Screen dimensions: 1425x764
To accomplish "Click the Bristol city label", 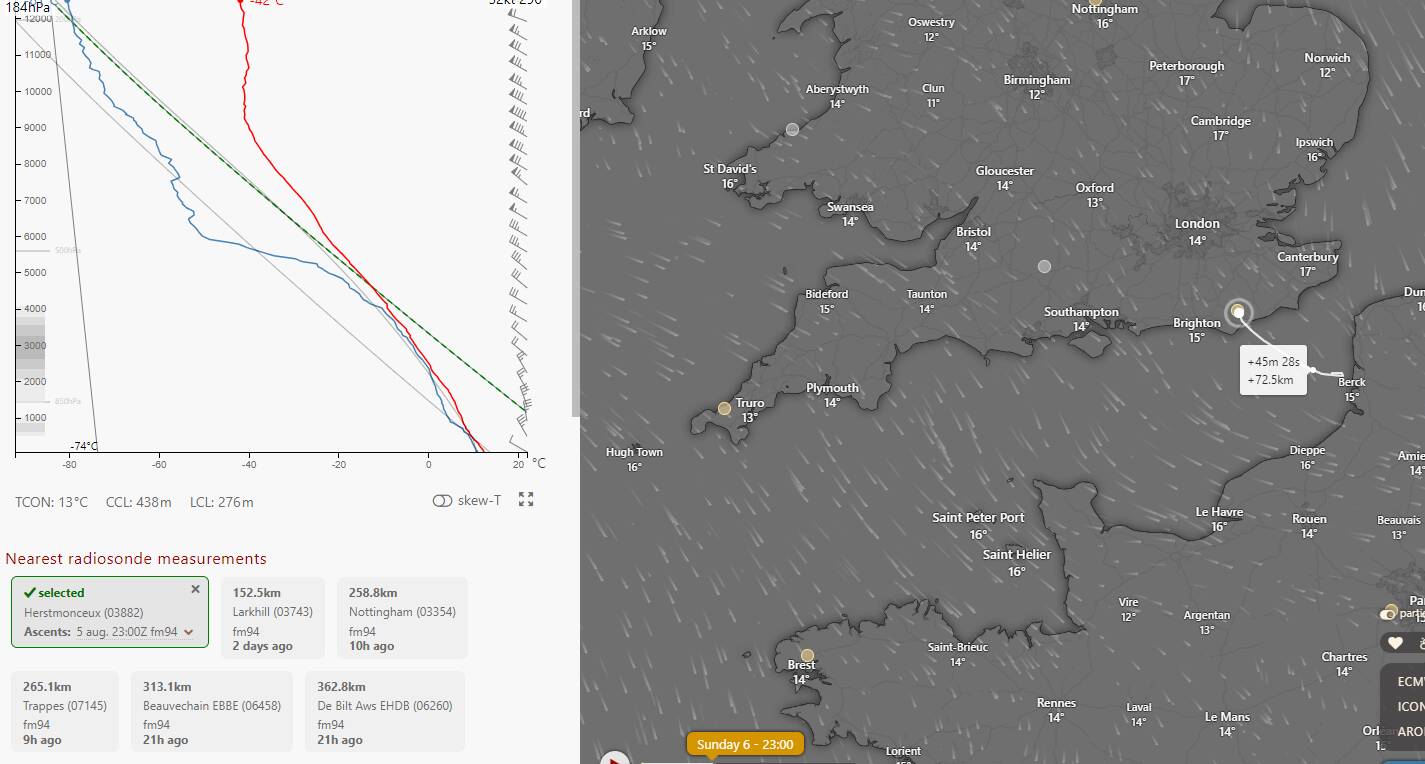I will pos(973,231).
